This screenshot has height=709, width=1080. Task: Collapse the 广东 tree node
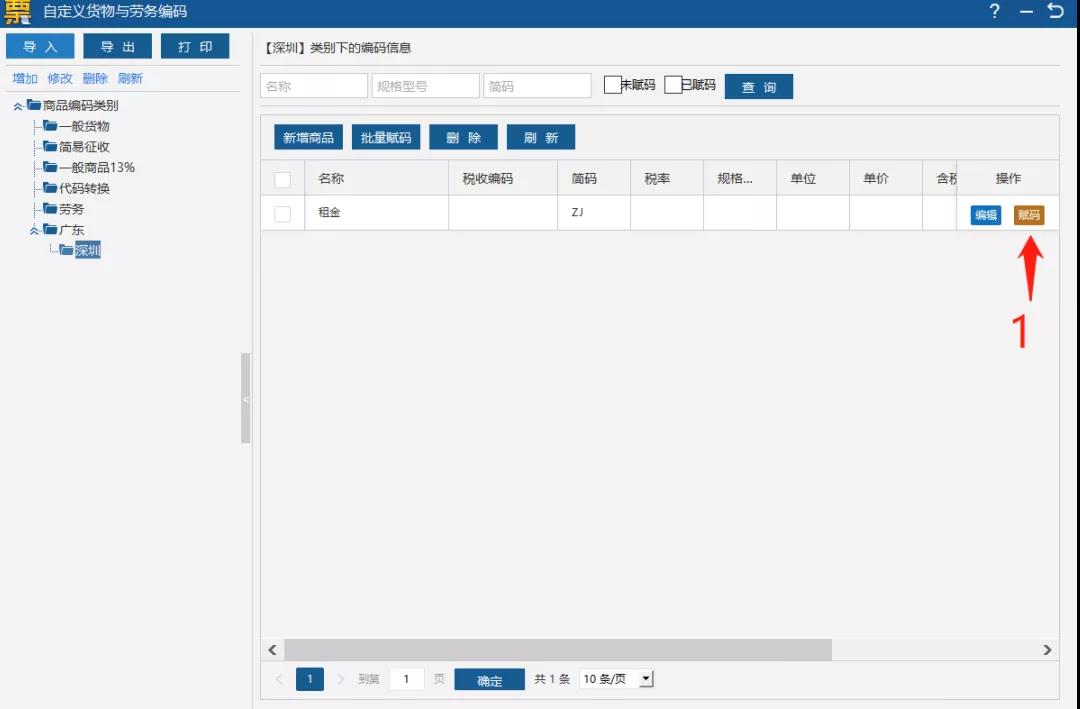[x=34, y=230]
